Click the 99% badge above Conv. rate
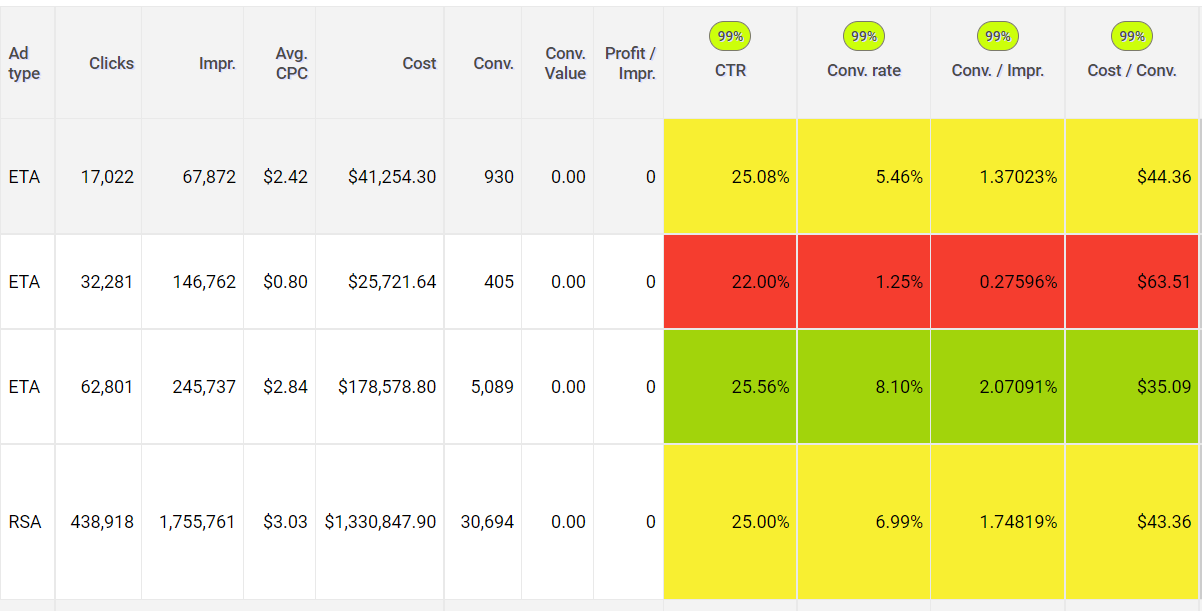Viewport: 1202px width, 611px height. [x=864, y=37]
